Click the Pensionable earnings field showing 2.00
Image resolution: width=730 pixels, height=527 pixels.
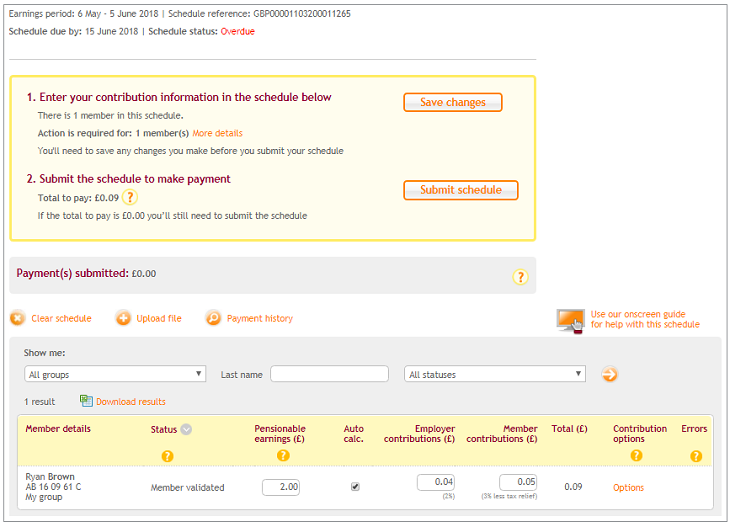point(281,487)
